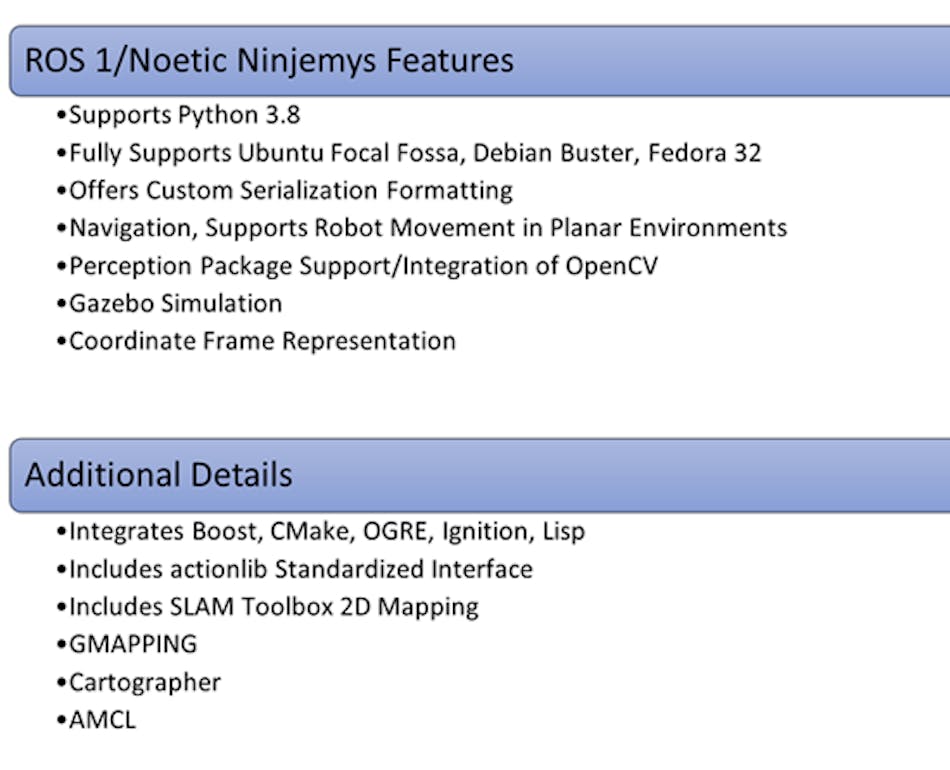Screen dimensions: 950x770
Task: Select the Navigation Planar Environments bullet
Action: 422,228
